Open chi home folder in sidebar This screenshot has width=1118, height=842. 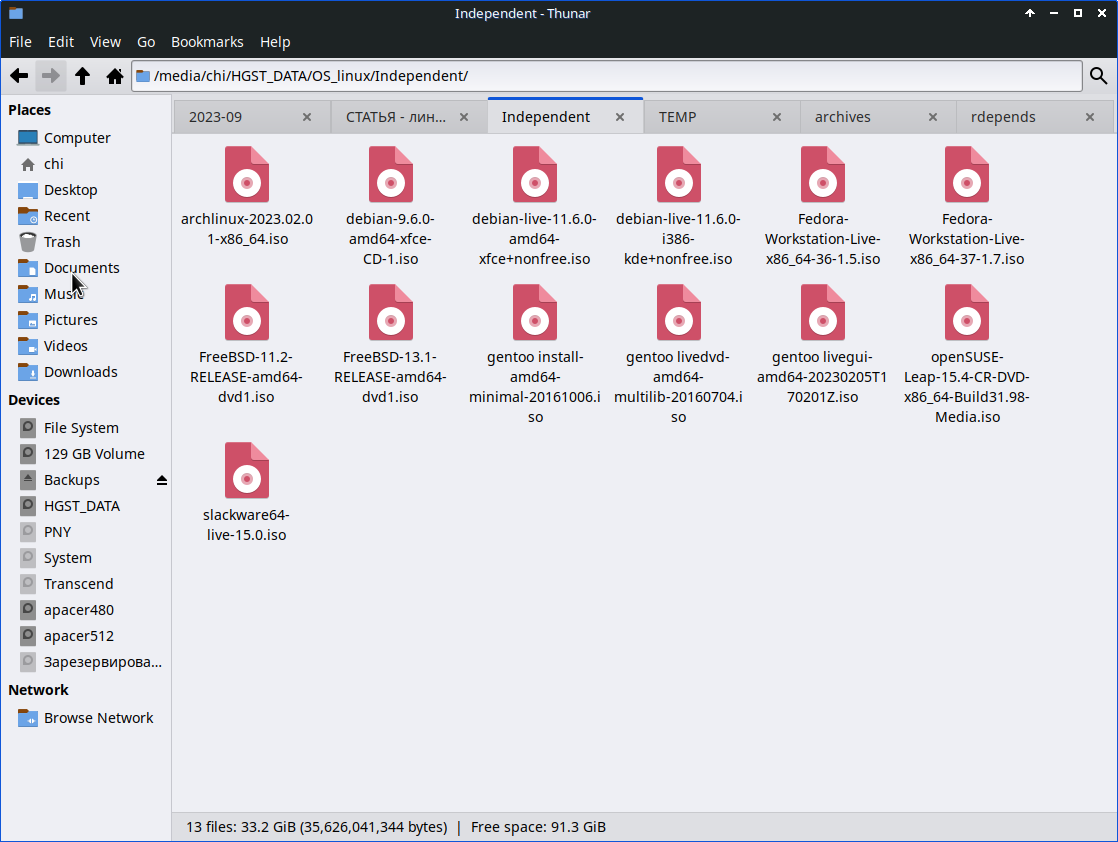(86, 164)
